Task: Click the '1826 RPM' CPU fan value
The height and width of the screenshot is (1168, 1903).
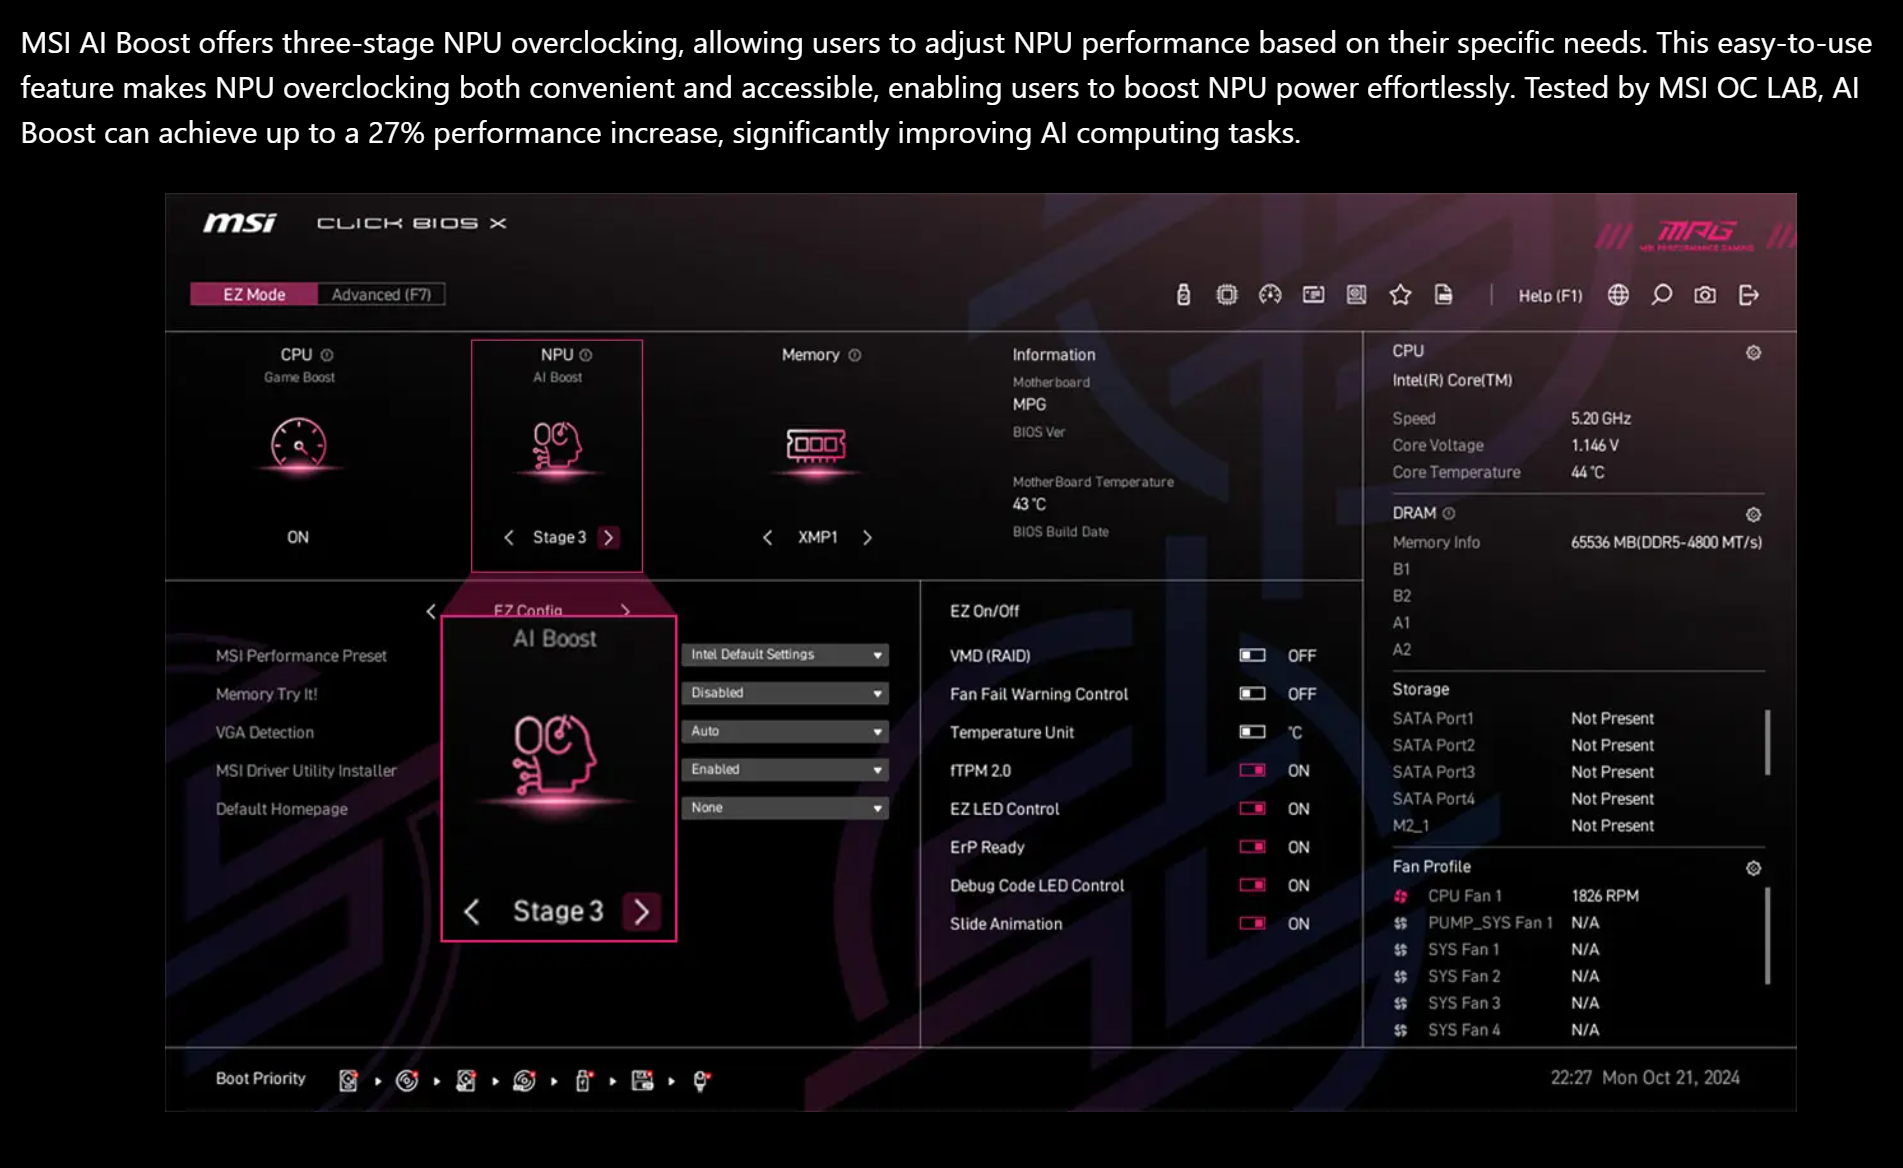Action: click(1605, 896)
